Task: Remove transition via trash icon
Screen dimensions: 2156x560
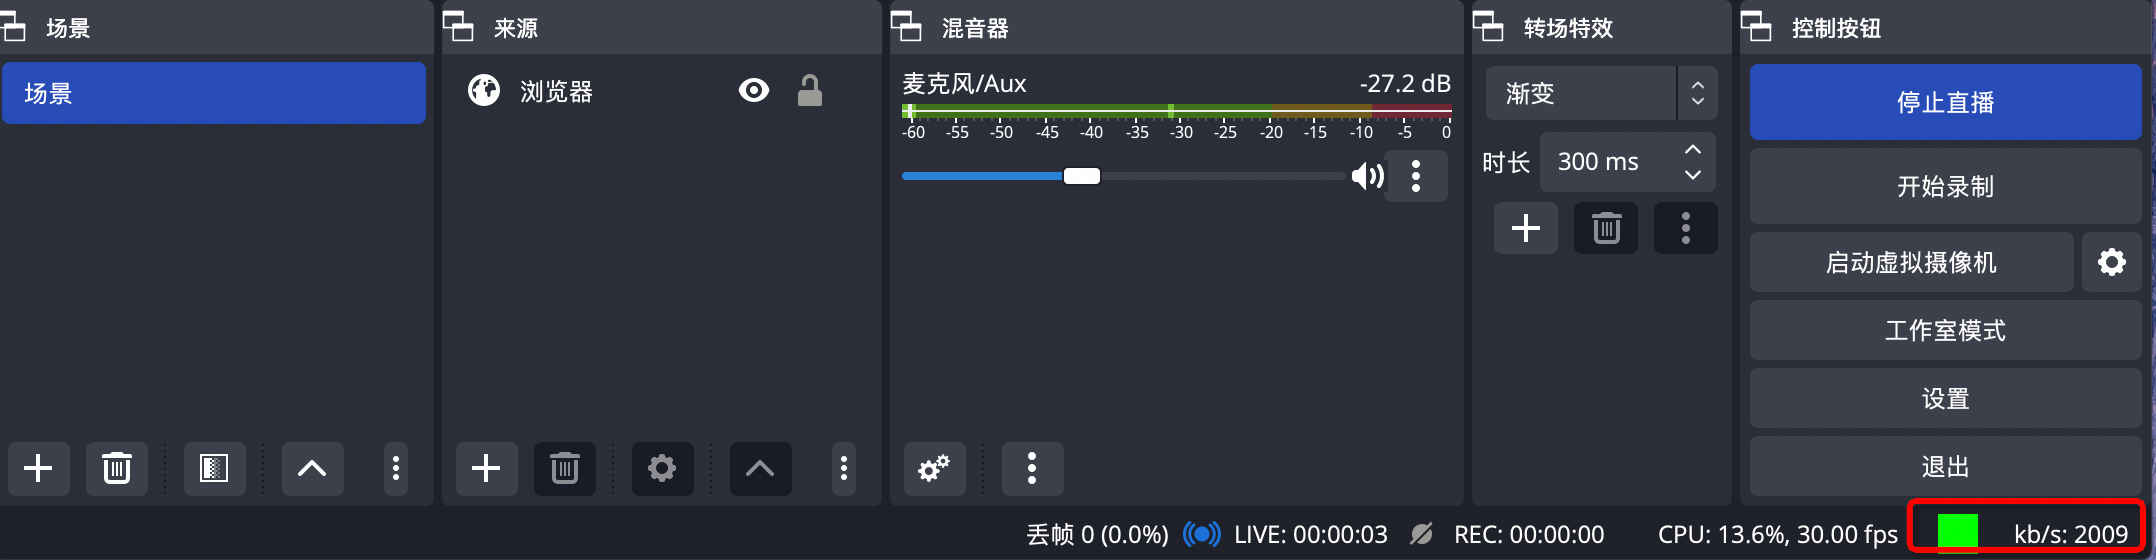Action: tap(1606, 229)
